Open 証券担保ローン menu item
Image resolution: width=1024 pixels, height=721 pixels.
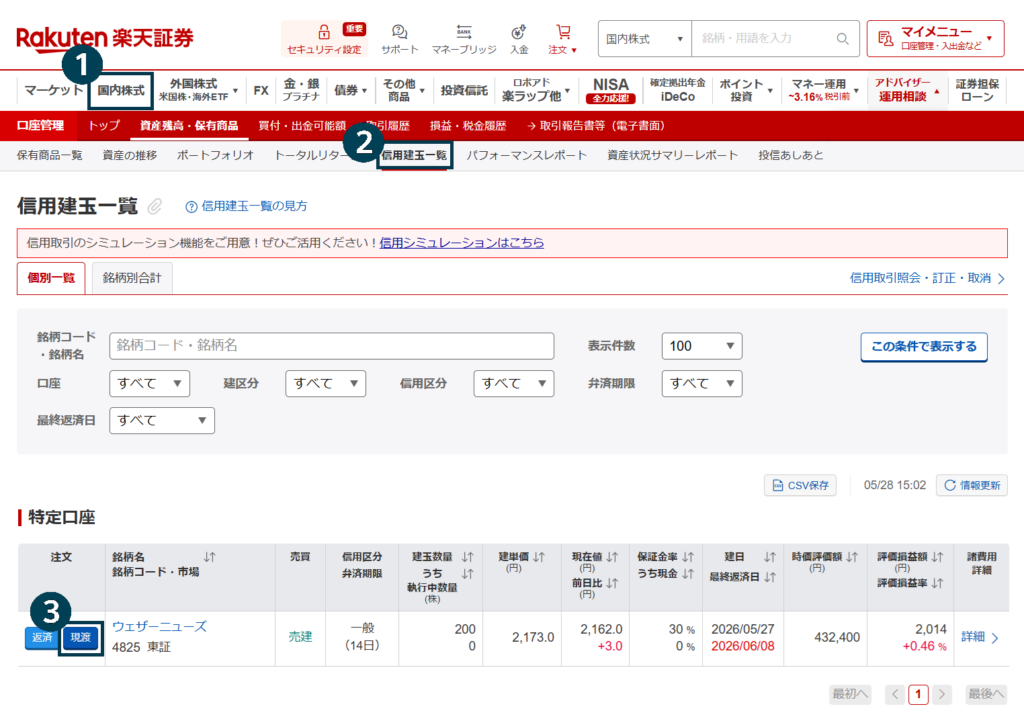977,90
